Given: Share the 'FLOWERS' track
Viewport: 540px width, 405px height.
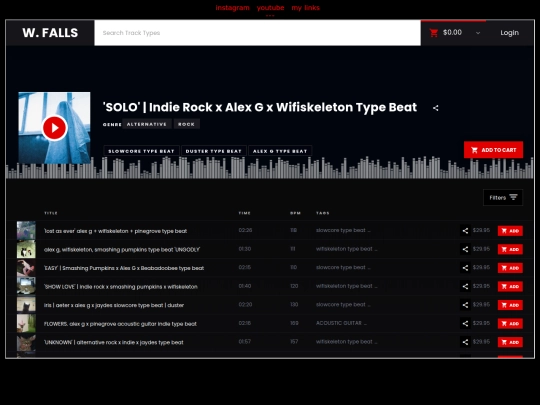Looking at the screenshot, I should click(465, 324).
